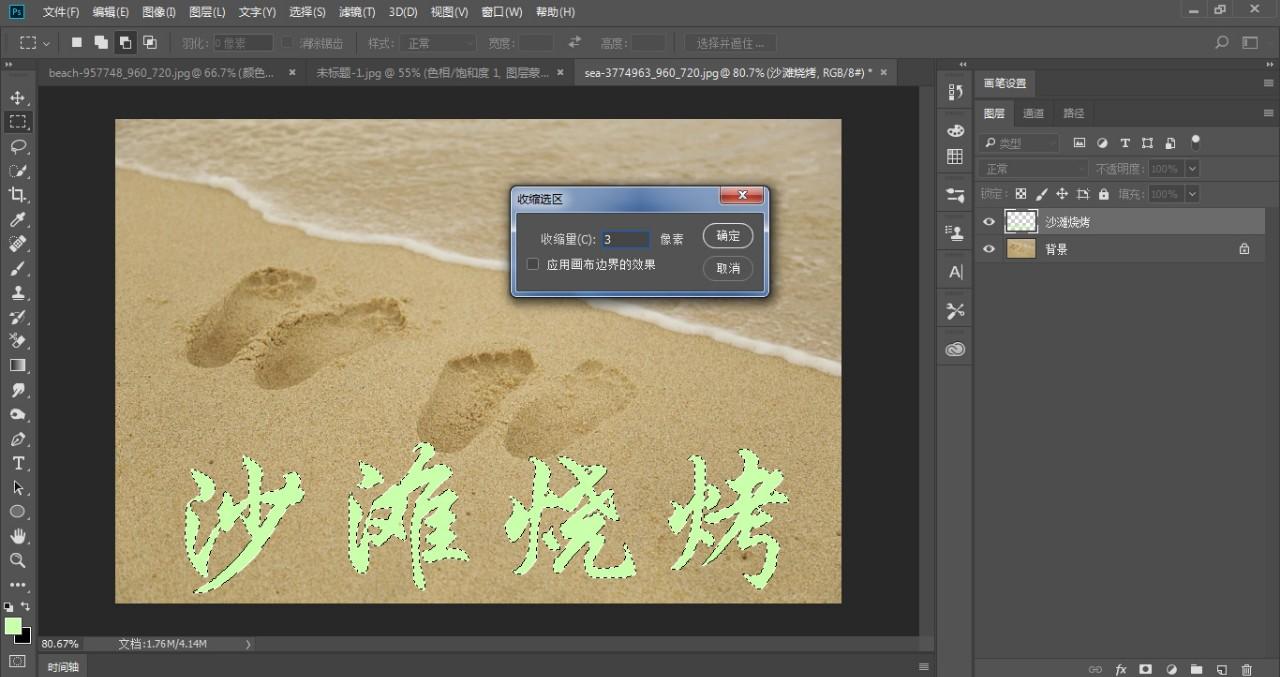Click 选择并遮住 button
1280x677 pixels.
[x=731, y=43]
